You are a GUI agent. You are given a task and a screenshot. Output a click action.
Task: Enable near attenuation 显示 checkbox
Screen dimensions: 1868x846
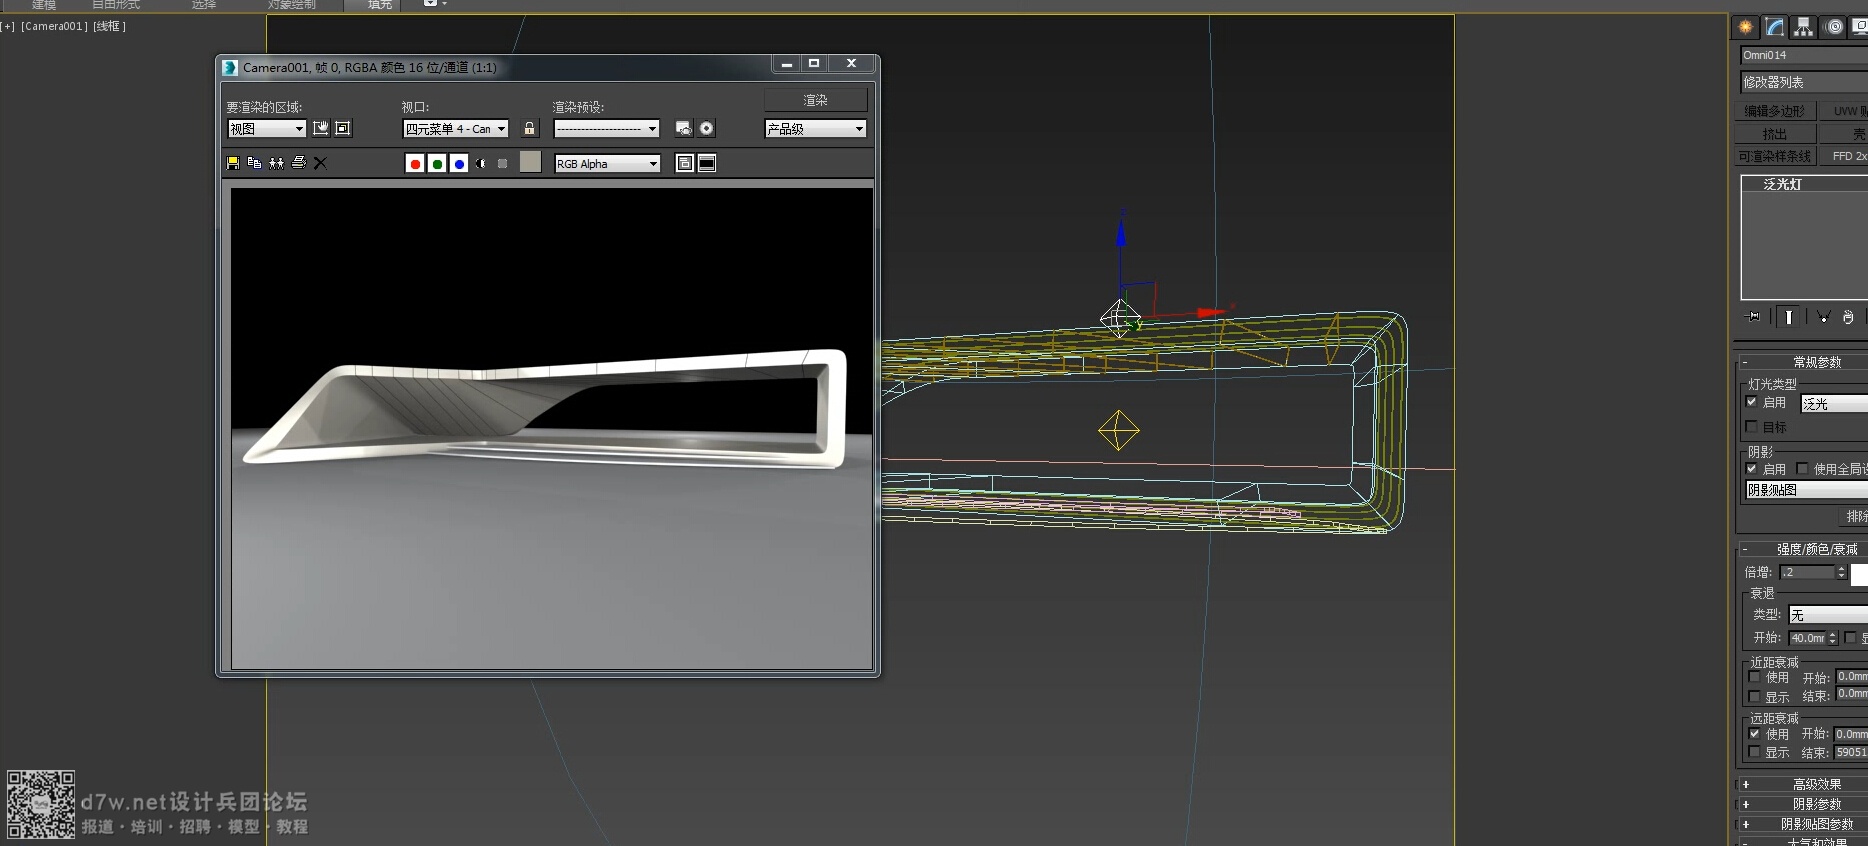point(1754,697)
